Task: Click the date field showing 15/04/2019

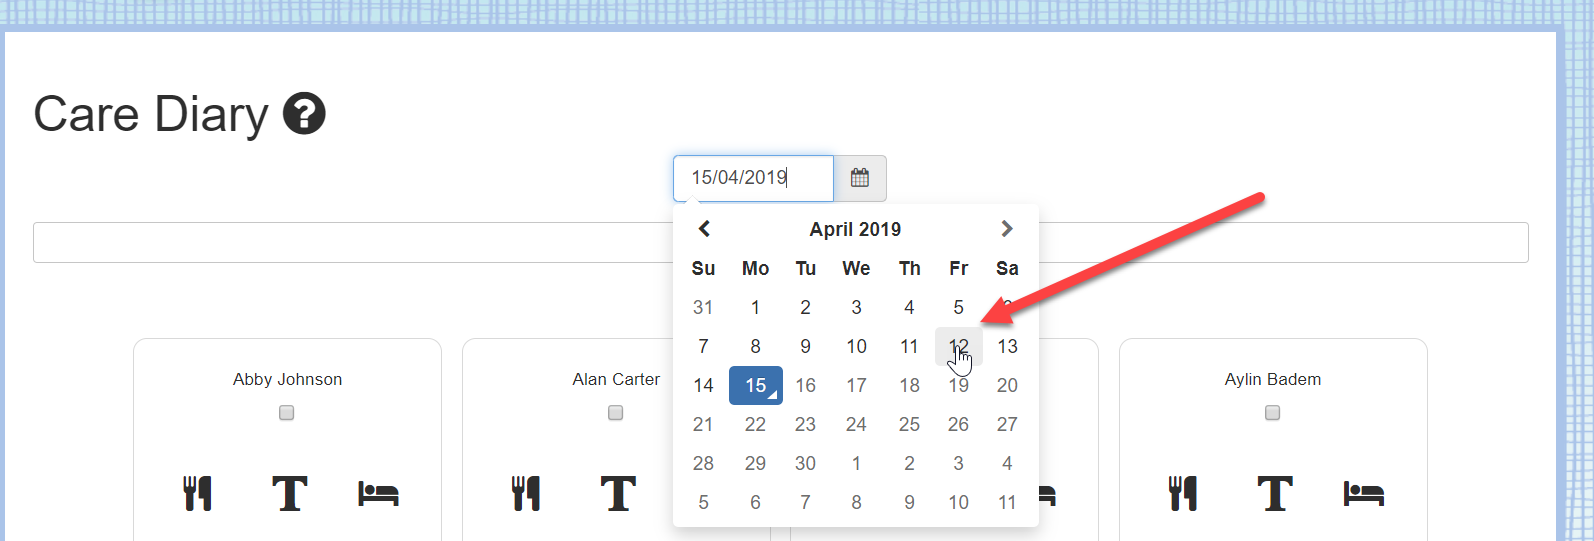Action: 753,178
